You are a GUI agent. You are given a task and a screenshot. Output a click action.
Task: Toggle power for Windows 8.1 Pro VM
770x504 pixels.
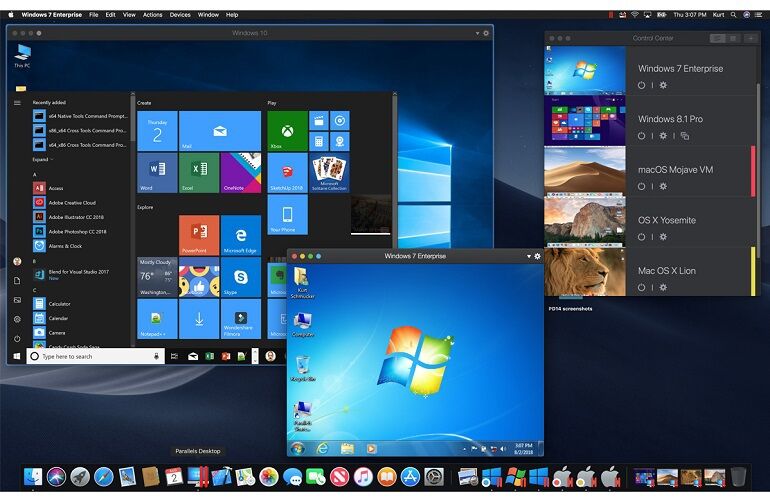641,136
